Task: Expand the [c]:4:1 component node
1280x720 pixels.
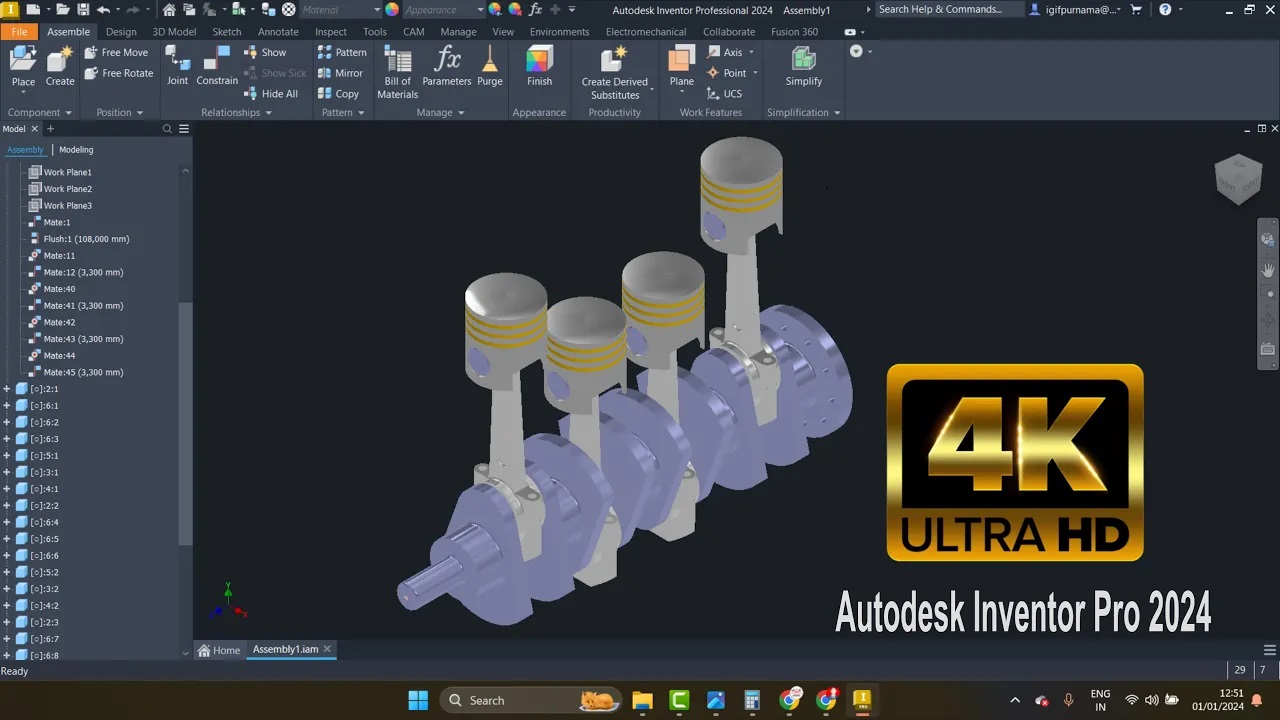Action: tap(7, 489)
